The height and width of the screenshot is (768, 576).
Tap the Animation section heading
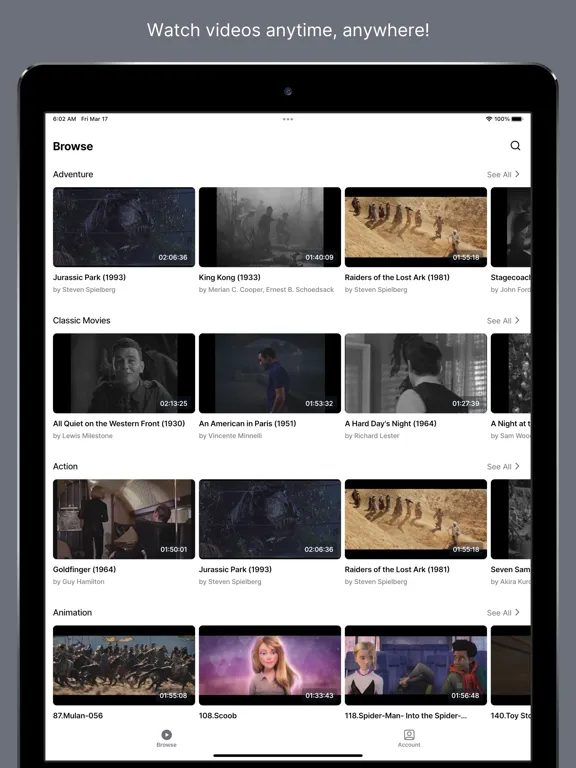point(72,612)
